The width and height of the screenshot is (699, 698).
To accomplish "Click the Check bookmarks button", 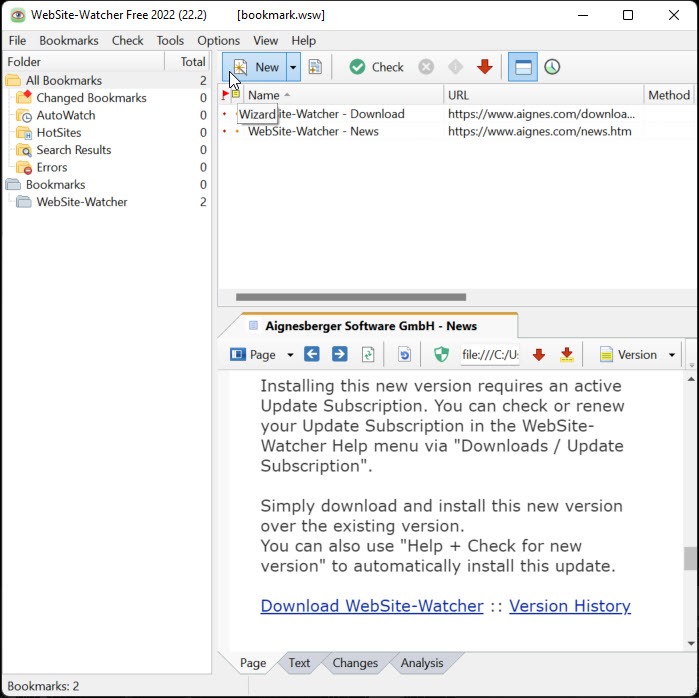I will pyautogui.click(x=376, y=67).
